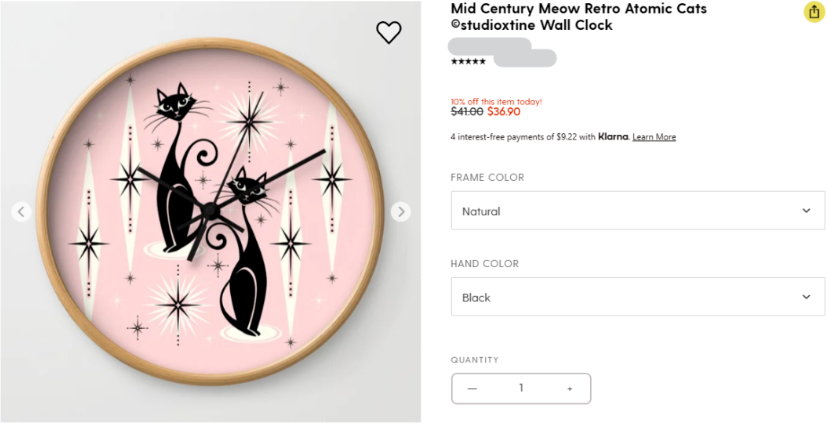This screenshot has width=828, height=425.
Task: Increase quantity with the plus button
Action: 570,388
